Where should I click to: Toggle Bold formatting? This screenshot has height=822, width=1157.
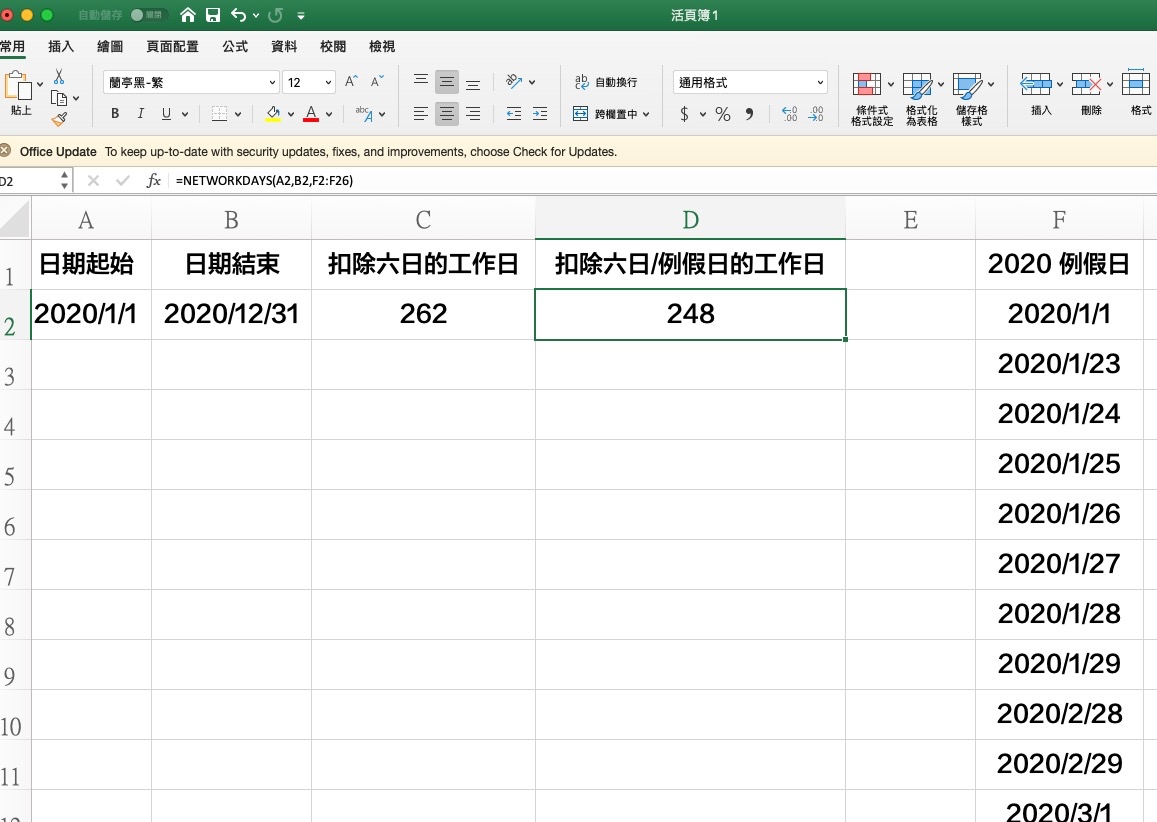tap(115, 114)
